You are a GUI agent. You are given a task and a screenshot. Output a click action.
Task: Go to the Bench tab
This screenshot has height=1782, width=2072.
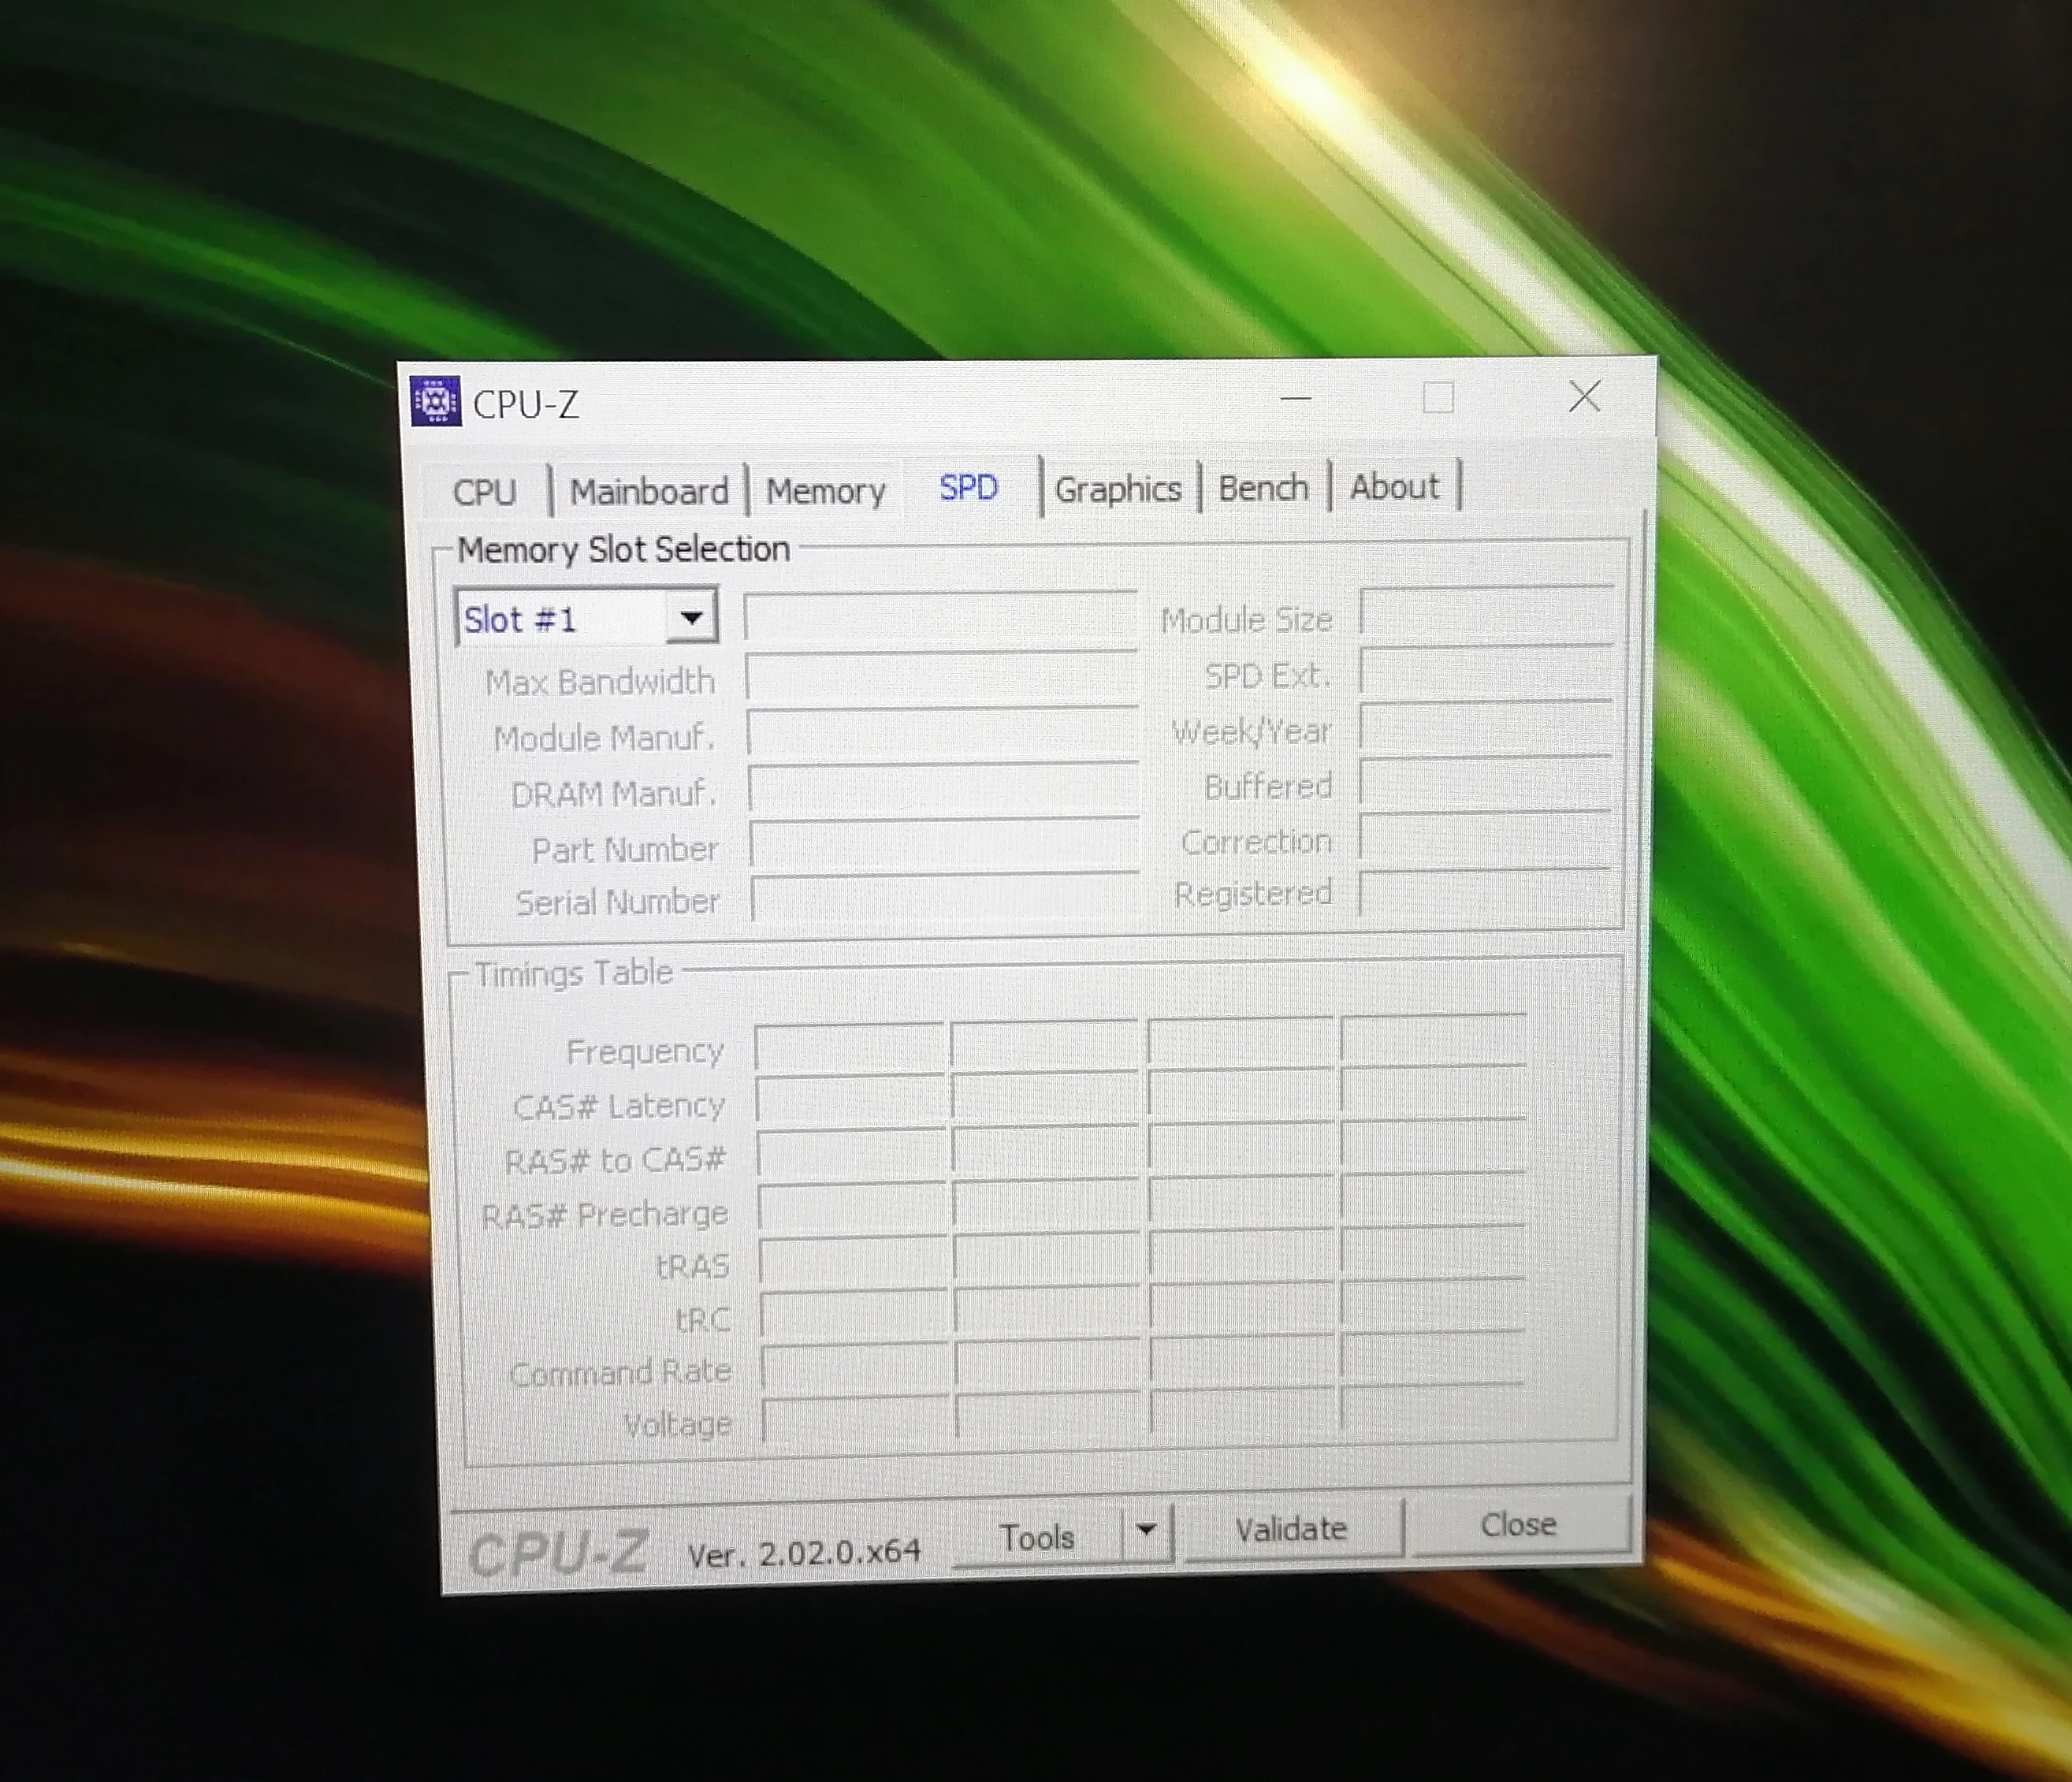coord(1263,488)
